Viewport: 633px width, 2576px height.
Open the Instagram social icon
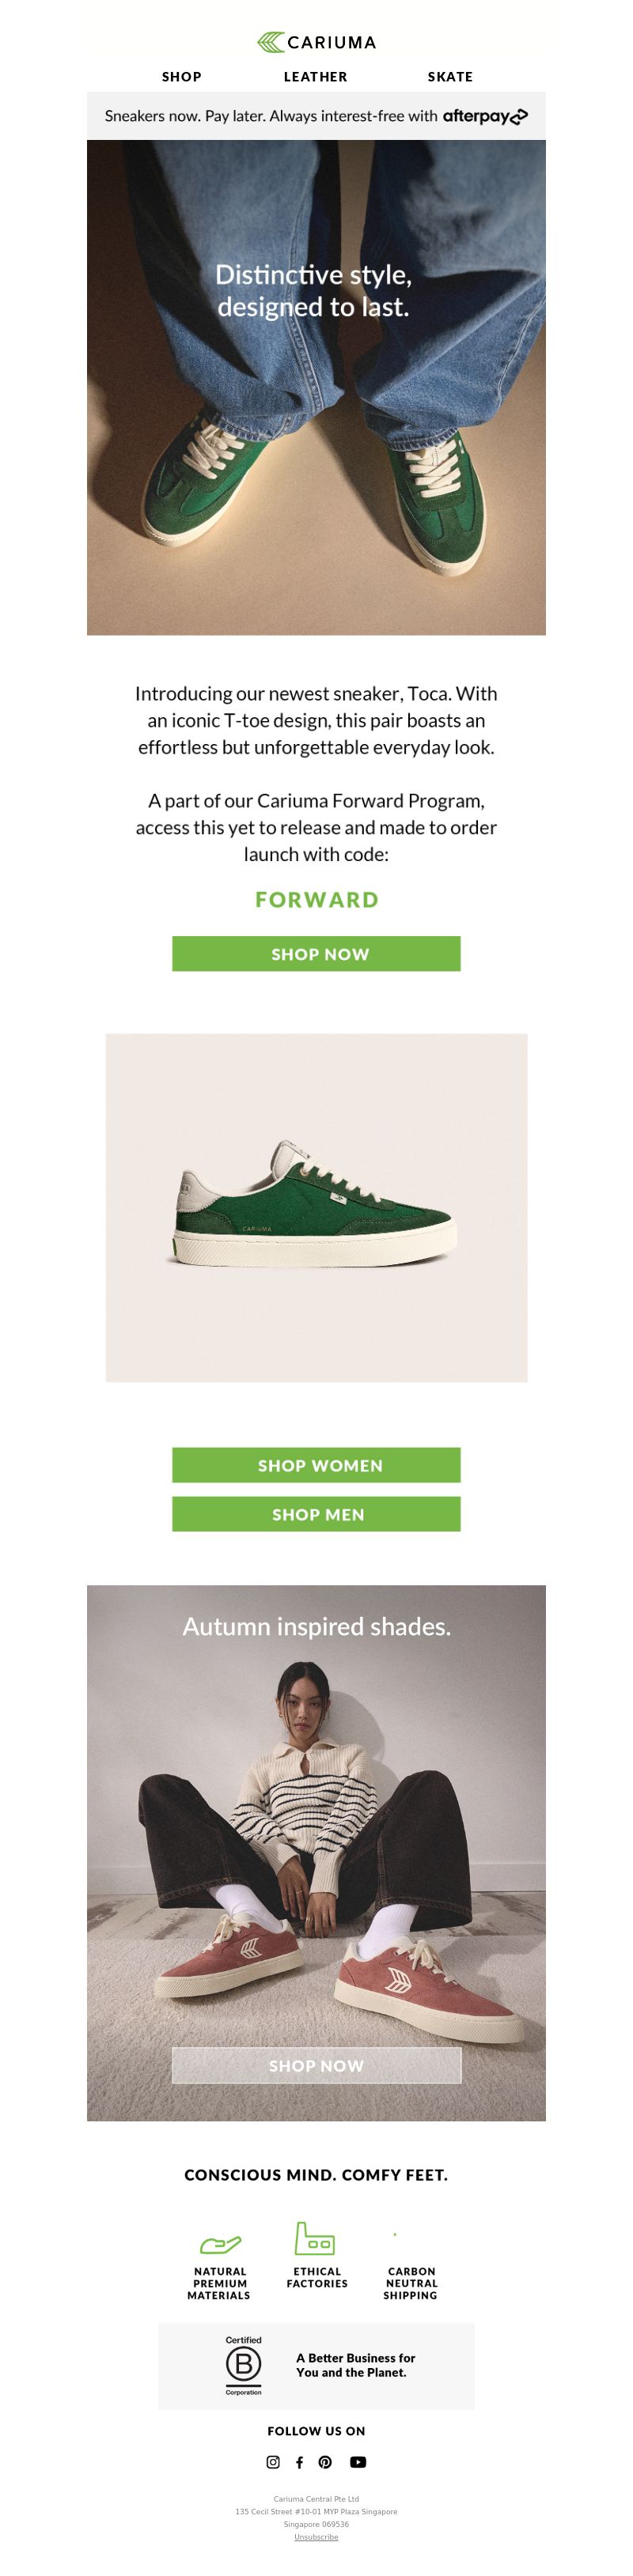[x=273, y=2461]
